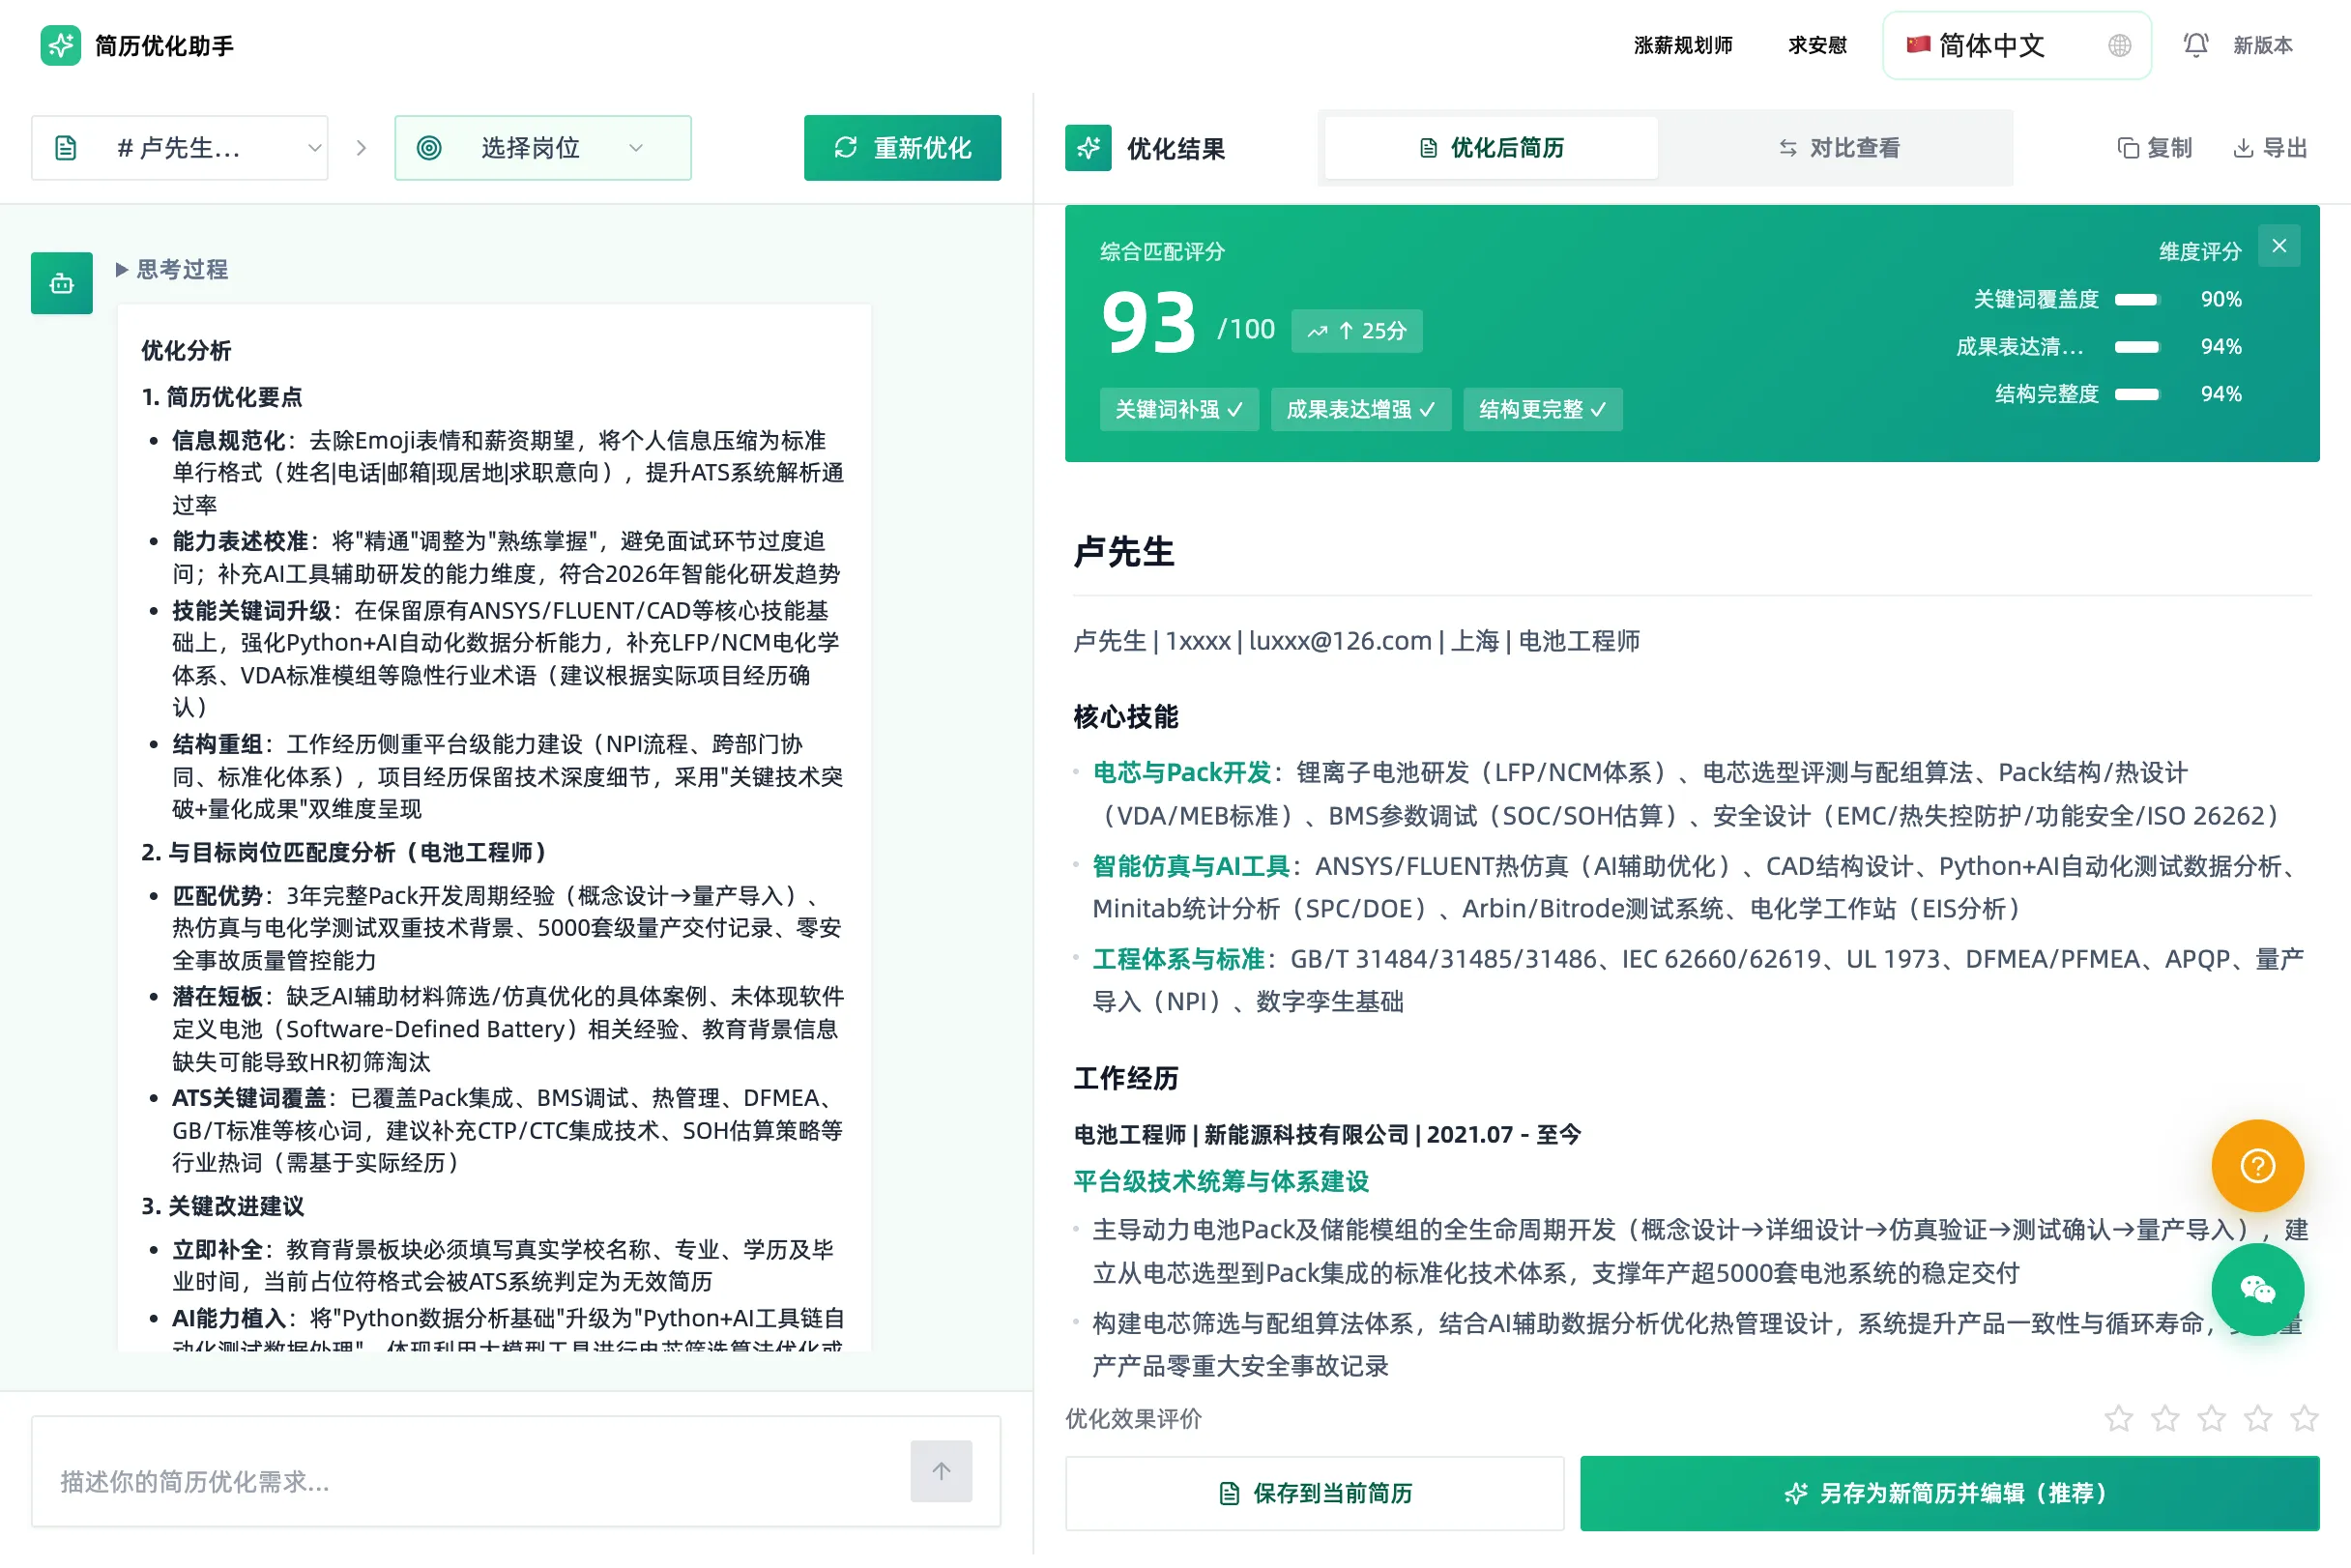The width and height of the screenshot is (2351, 1568).
Task: Click the 3. 关键改进建议 heading
Action: 222,1206
